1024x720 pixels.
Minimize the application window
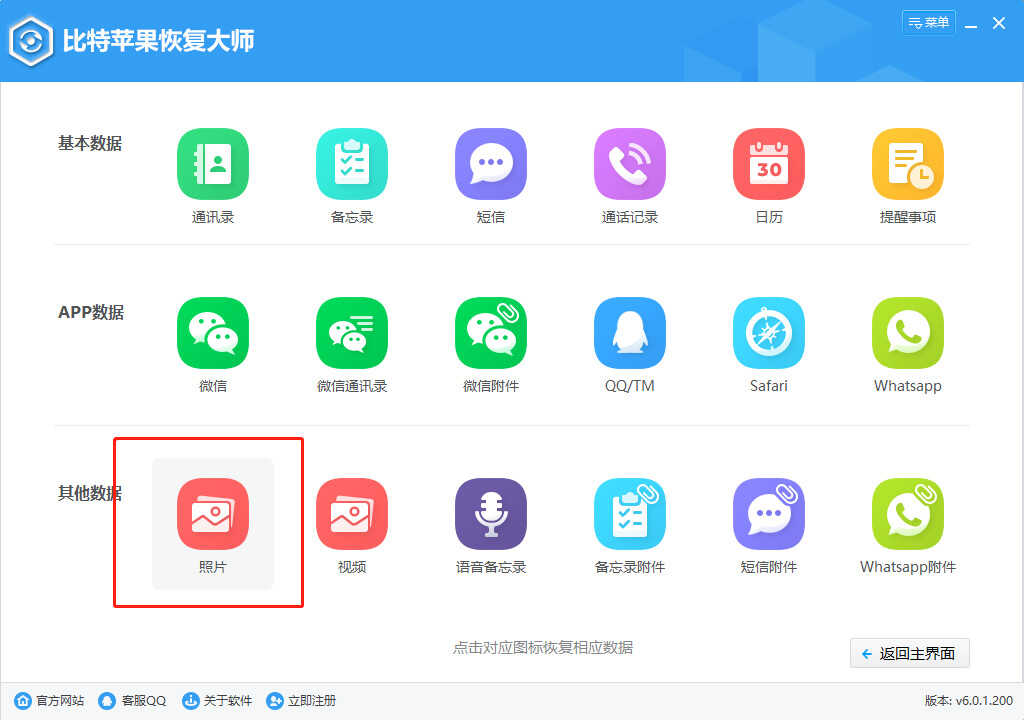click(x=971, y=24)
